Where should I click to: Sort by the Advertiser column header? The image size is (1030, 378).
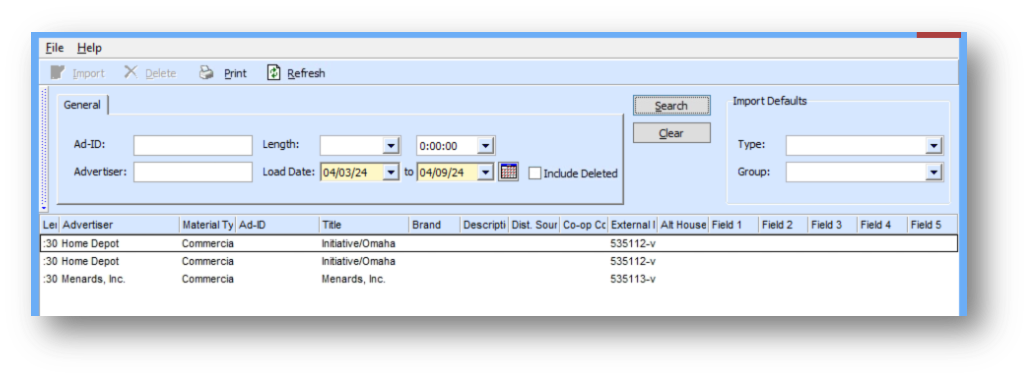(x=120, y=225)
